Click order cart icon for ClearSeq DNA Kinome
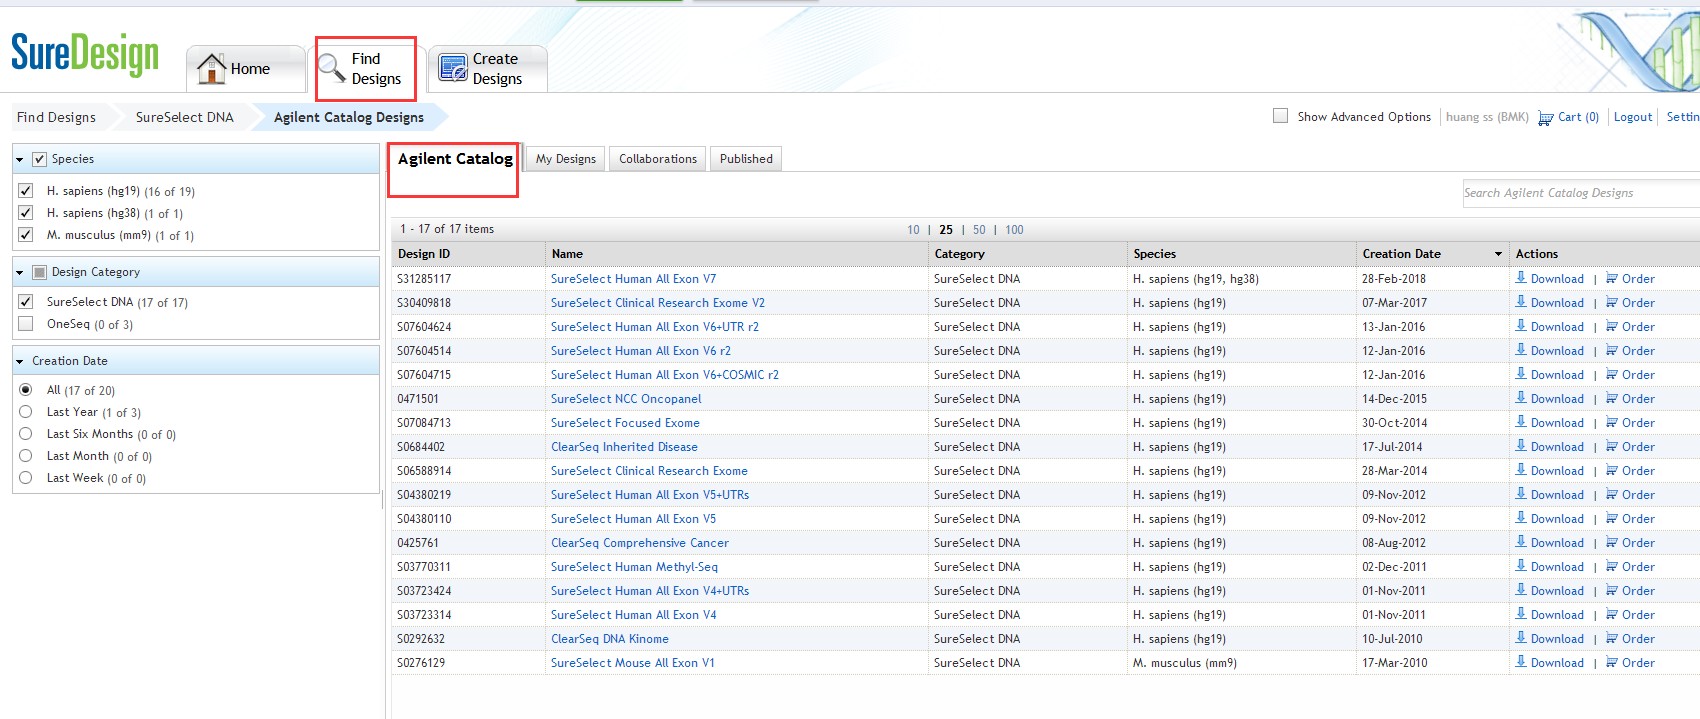This screenshot has width=1700, height=719. (1612, 639)
